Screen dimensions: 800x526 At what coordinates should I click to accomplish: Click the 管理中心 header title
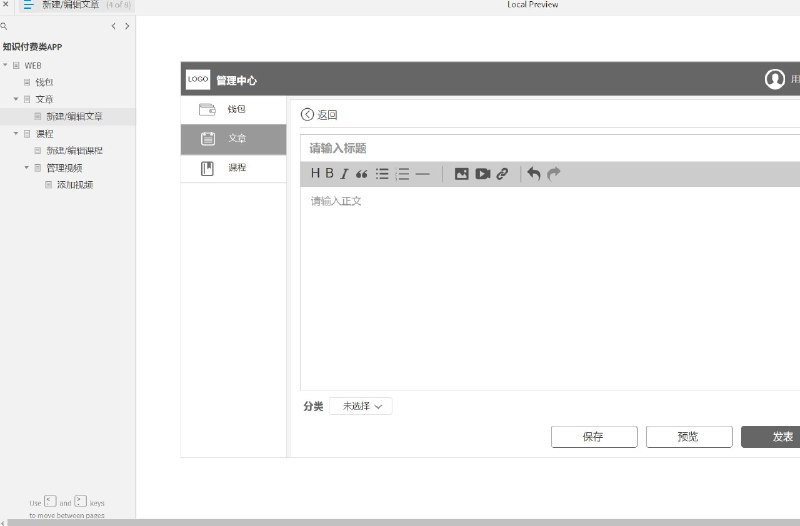tap(236, 81)
